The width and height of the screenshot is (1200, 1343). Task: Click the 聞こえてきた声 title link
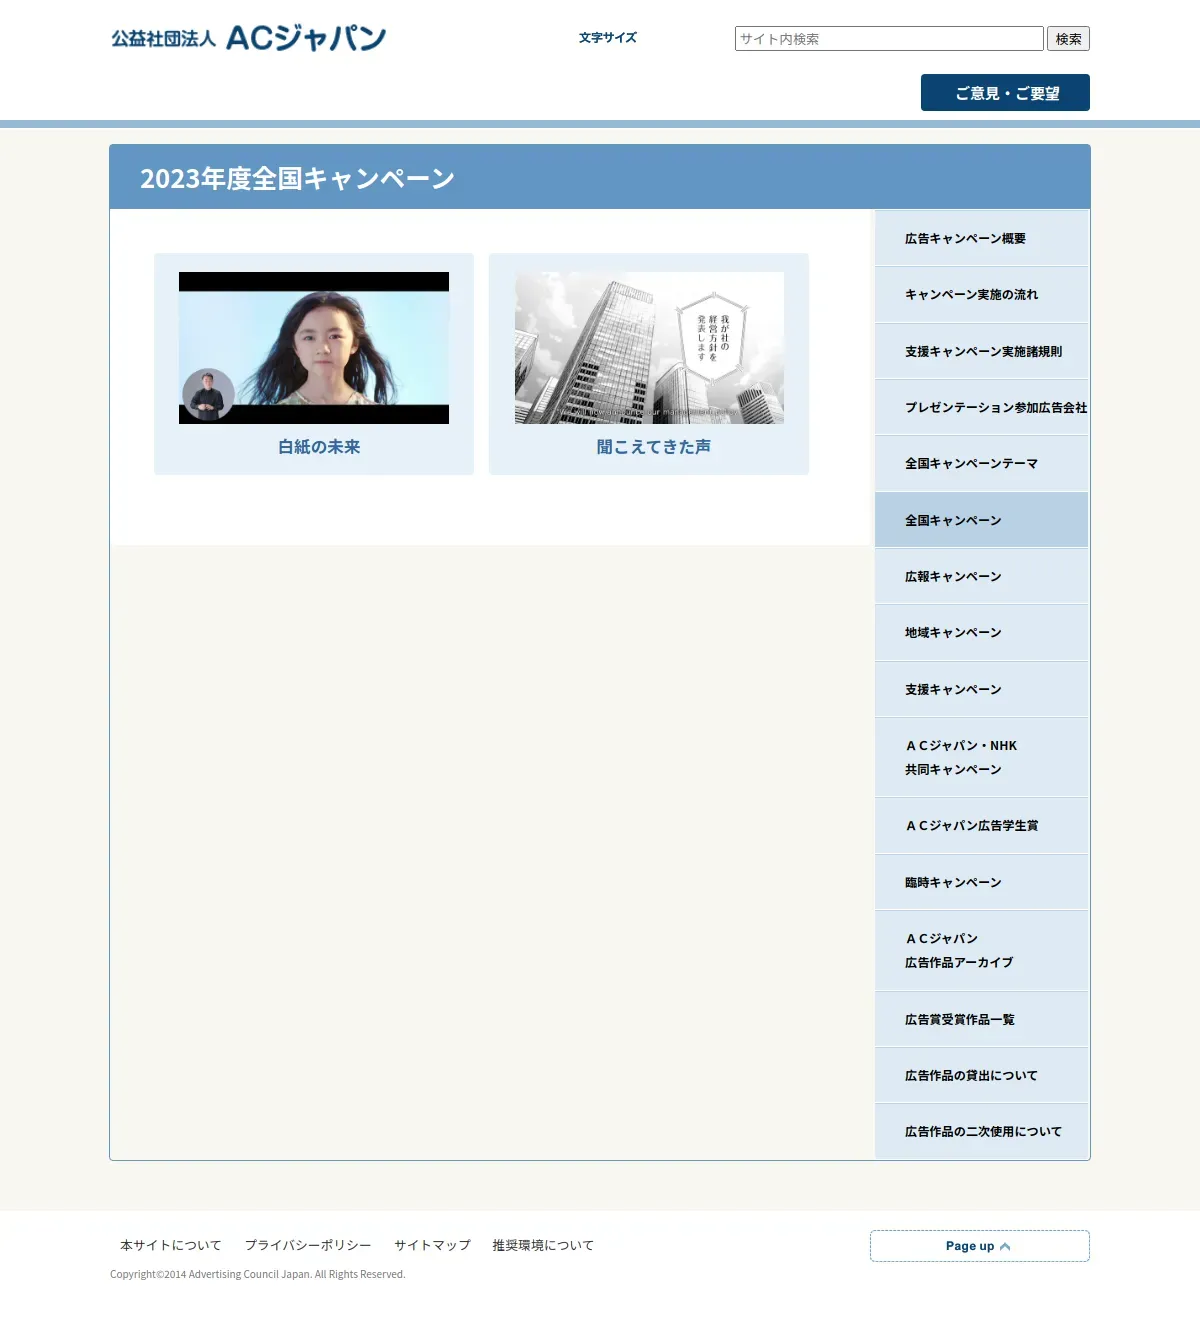(654, 447)
